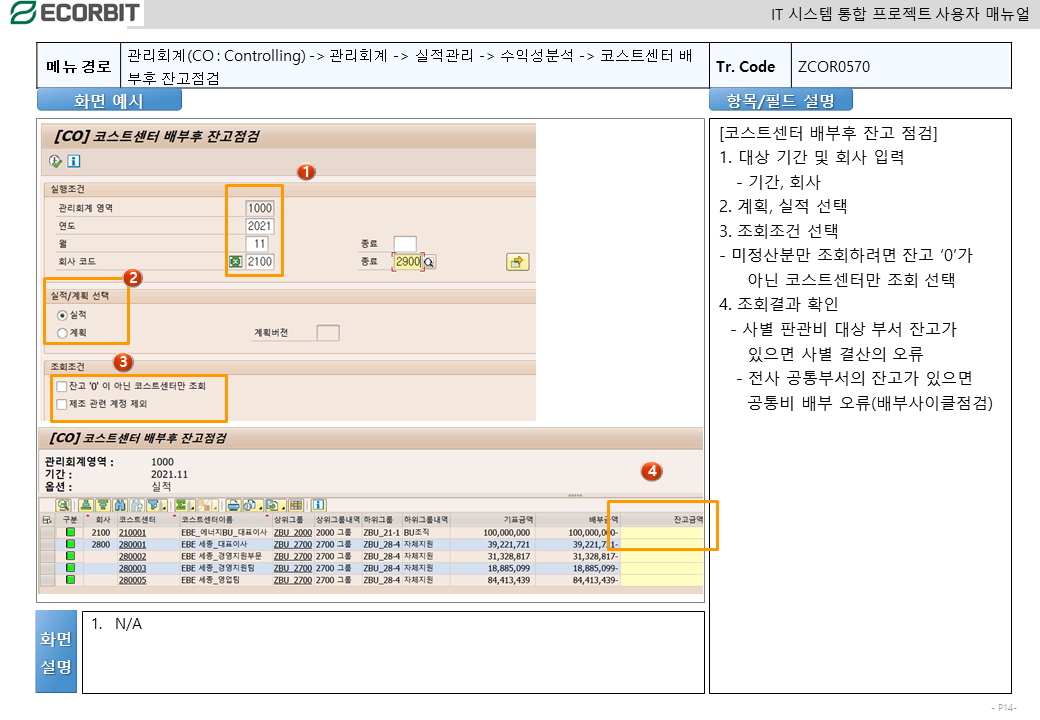The height and width of the screenshot is (720, 1040).
Task: Click the Execute clock icon
Action: (55, 161)
